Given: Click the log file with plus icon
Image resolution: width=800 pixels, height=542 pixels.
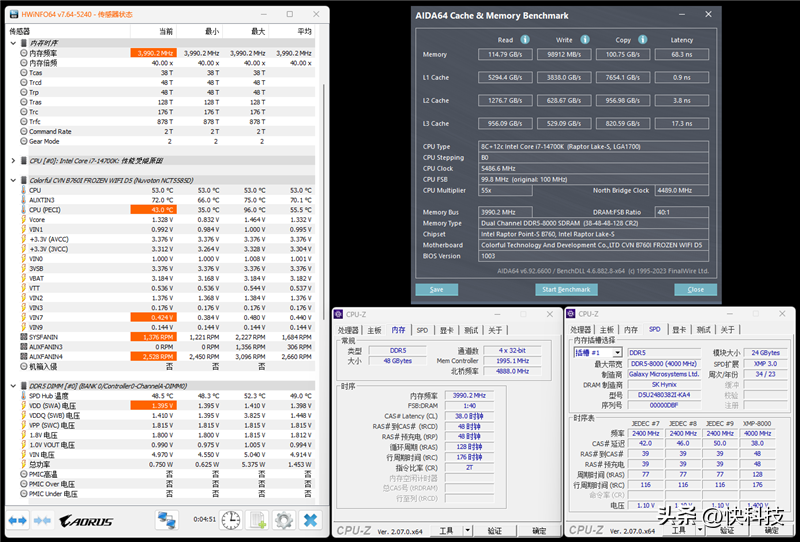Looking at the screenshot, I should coord(257,520).
